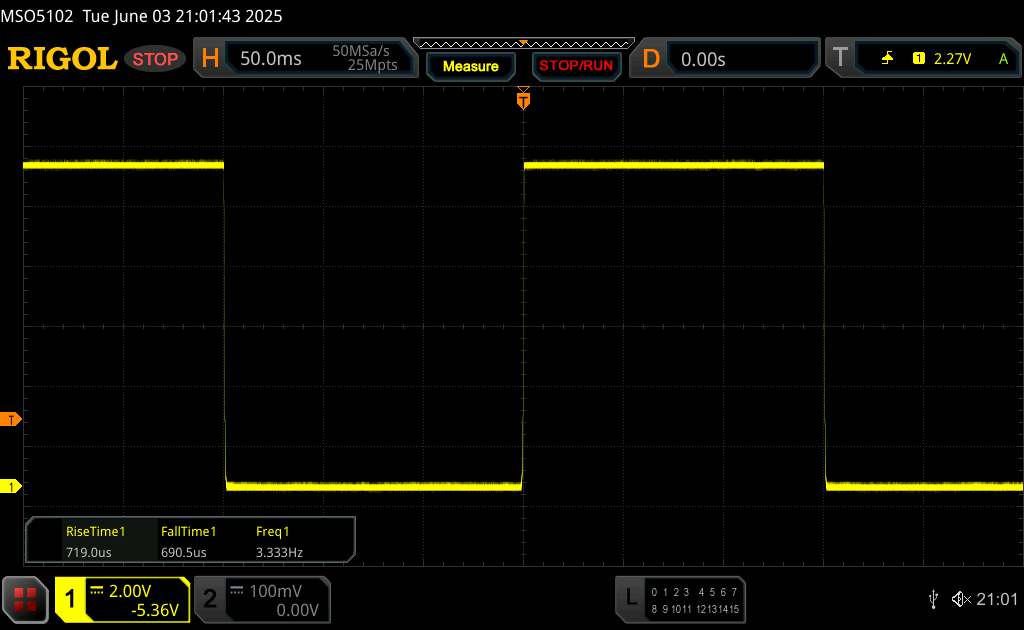This screenshot has height=630, width=1024.
Task: Click the trigger sweep mode A indicator
Action: pos(1003,59)
